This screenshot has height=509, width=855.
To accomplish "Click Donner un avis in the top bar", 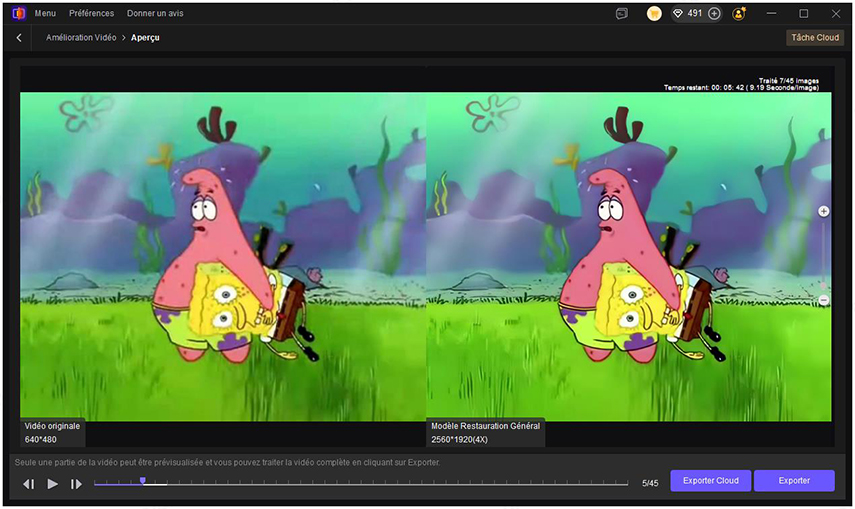I will click(155, 14).
